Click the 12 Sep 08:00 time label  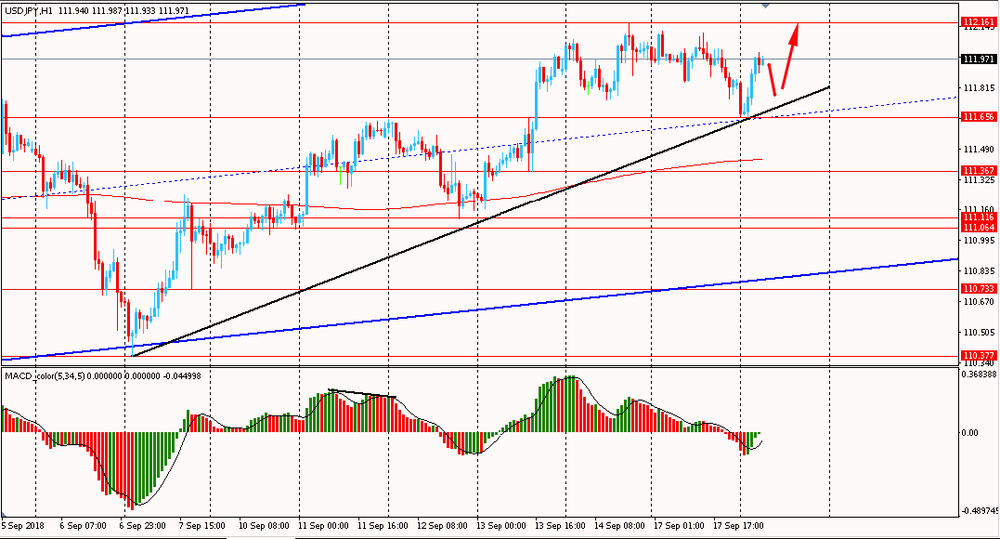(442, 526)
